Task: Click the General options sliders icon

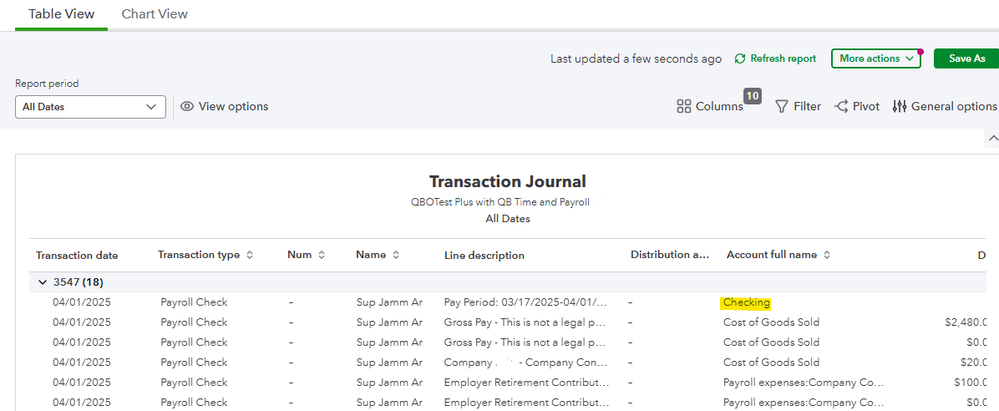Action: (x=899, y=106)
